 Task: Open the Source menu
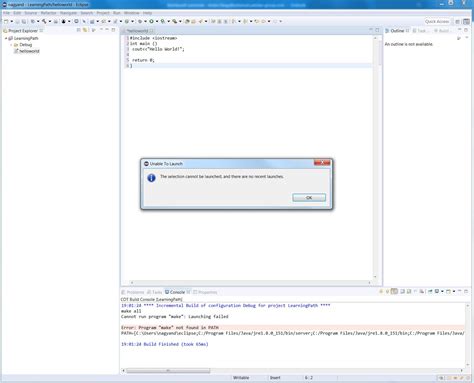[x=30, y=13]
